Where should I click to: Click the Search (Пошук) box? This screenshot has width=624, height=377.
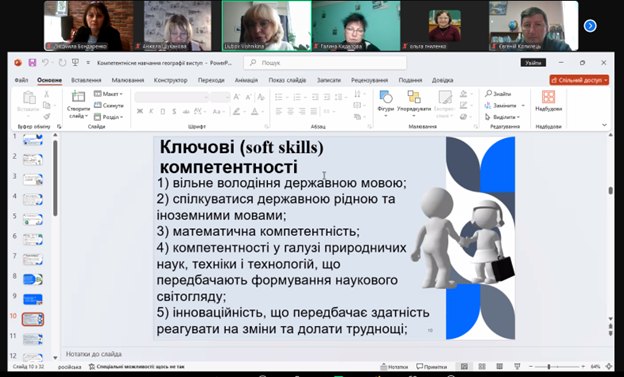click(x=325, y=63)
